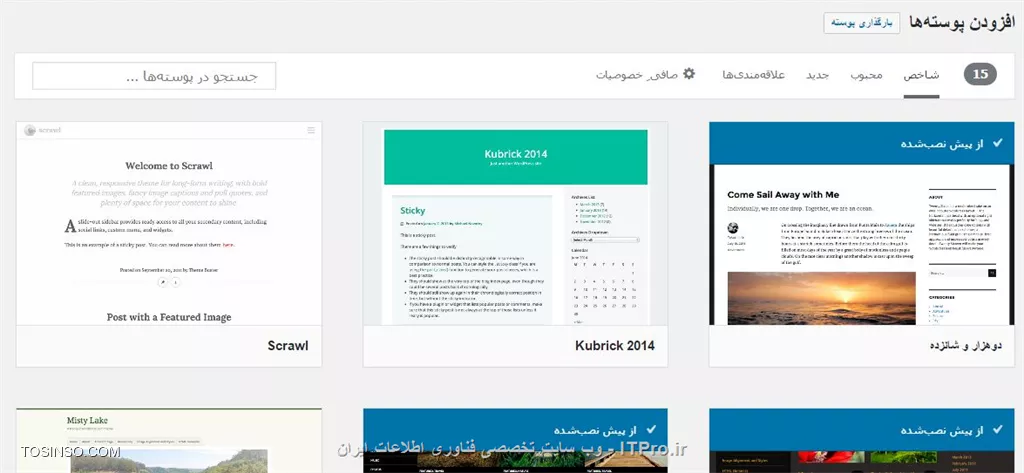Click the theme count badge showing 15
The image size is (1024, 473).
click(980, 74)
